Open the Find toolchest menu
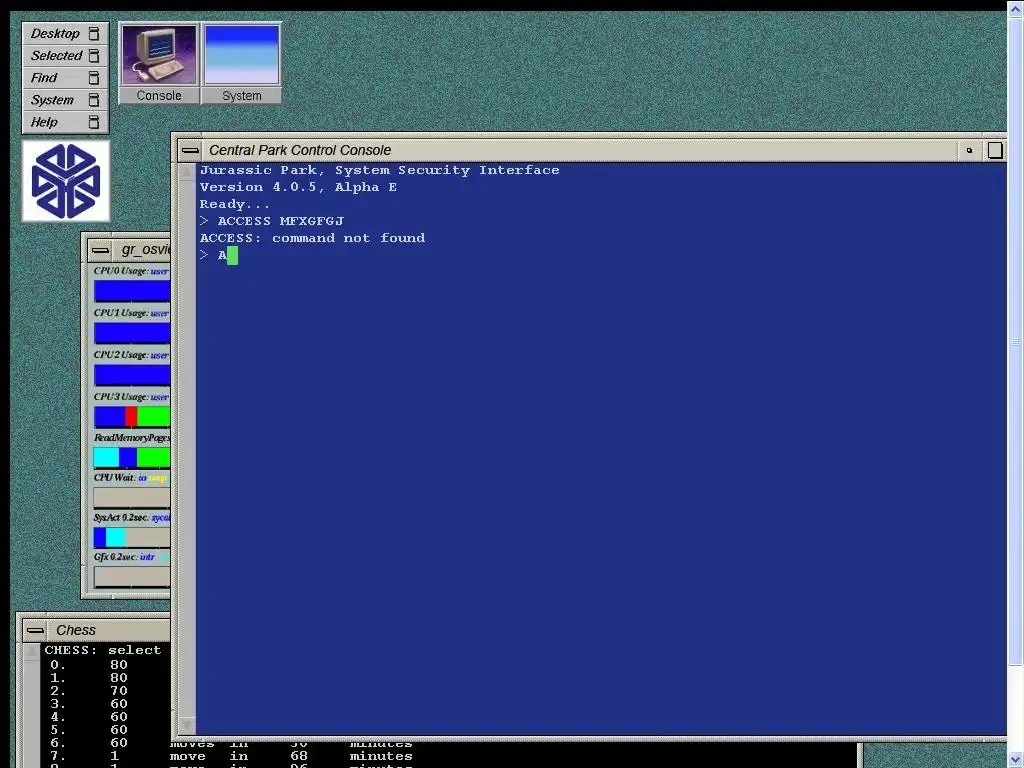The width and height of the screenshot is (1024, 768). pos(65,78)
